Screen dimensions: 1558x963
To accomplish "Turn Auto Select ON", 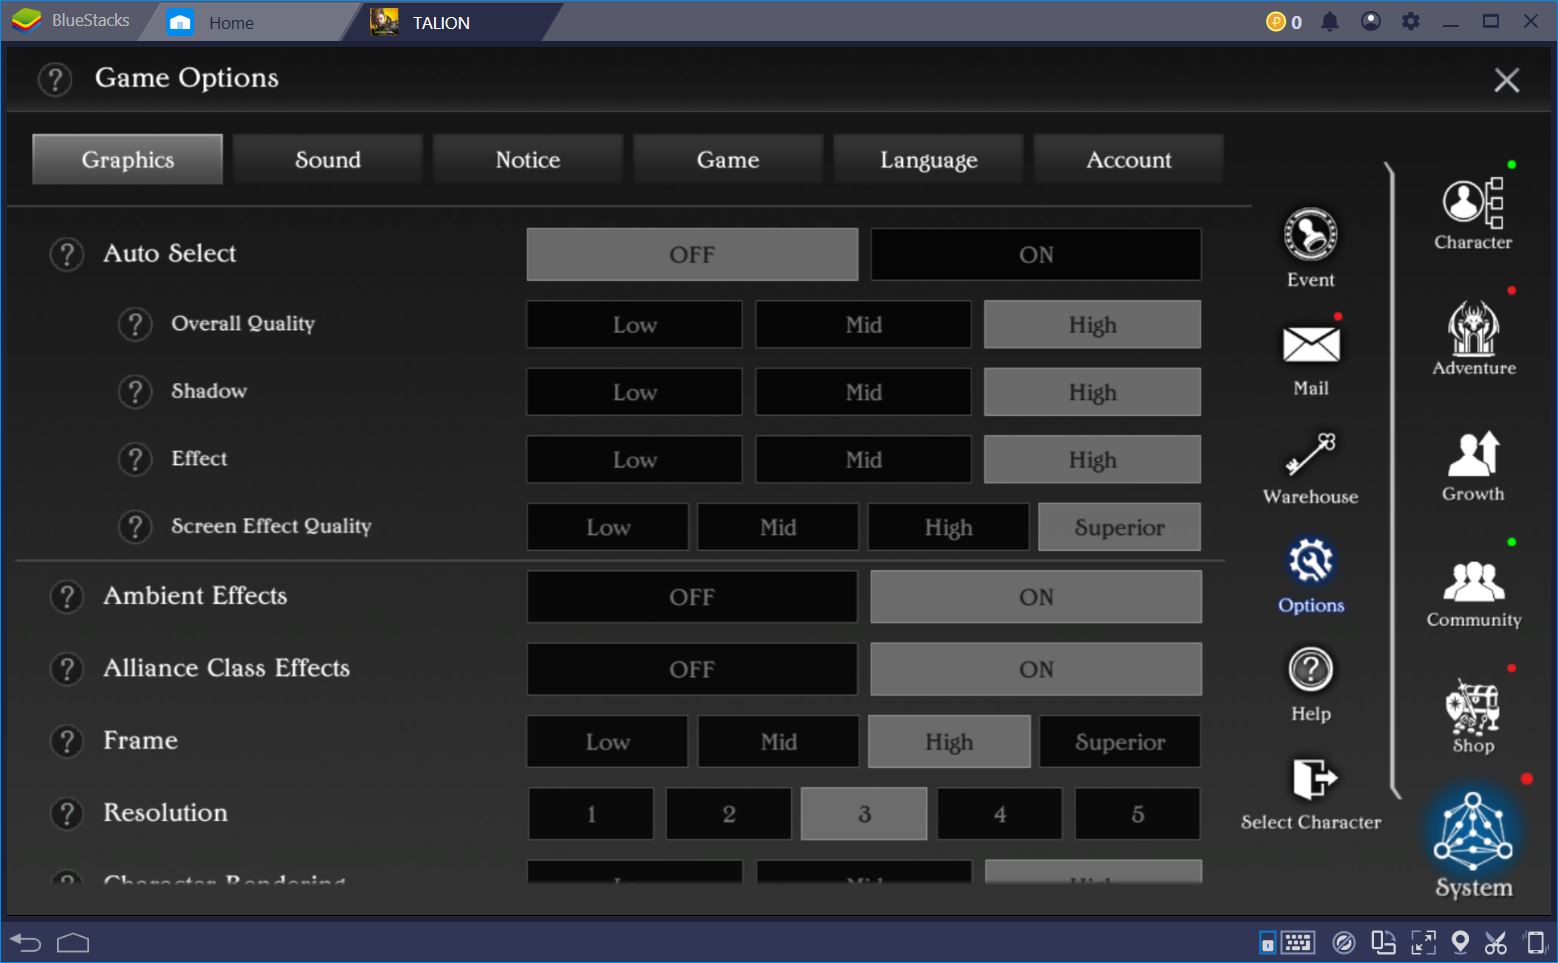I will coord(1036,254).
